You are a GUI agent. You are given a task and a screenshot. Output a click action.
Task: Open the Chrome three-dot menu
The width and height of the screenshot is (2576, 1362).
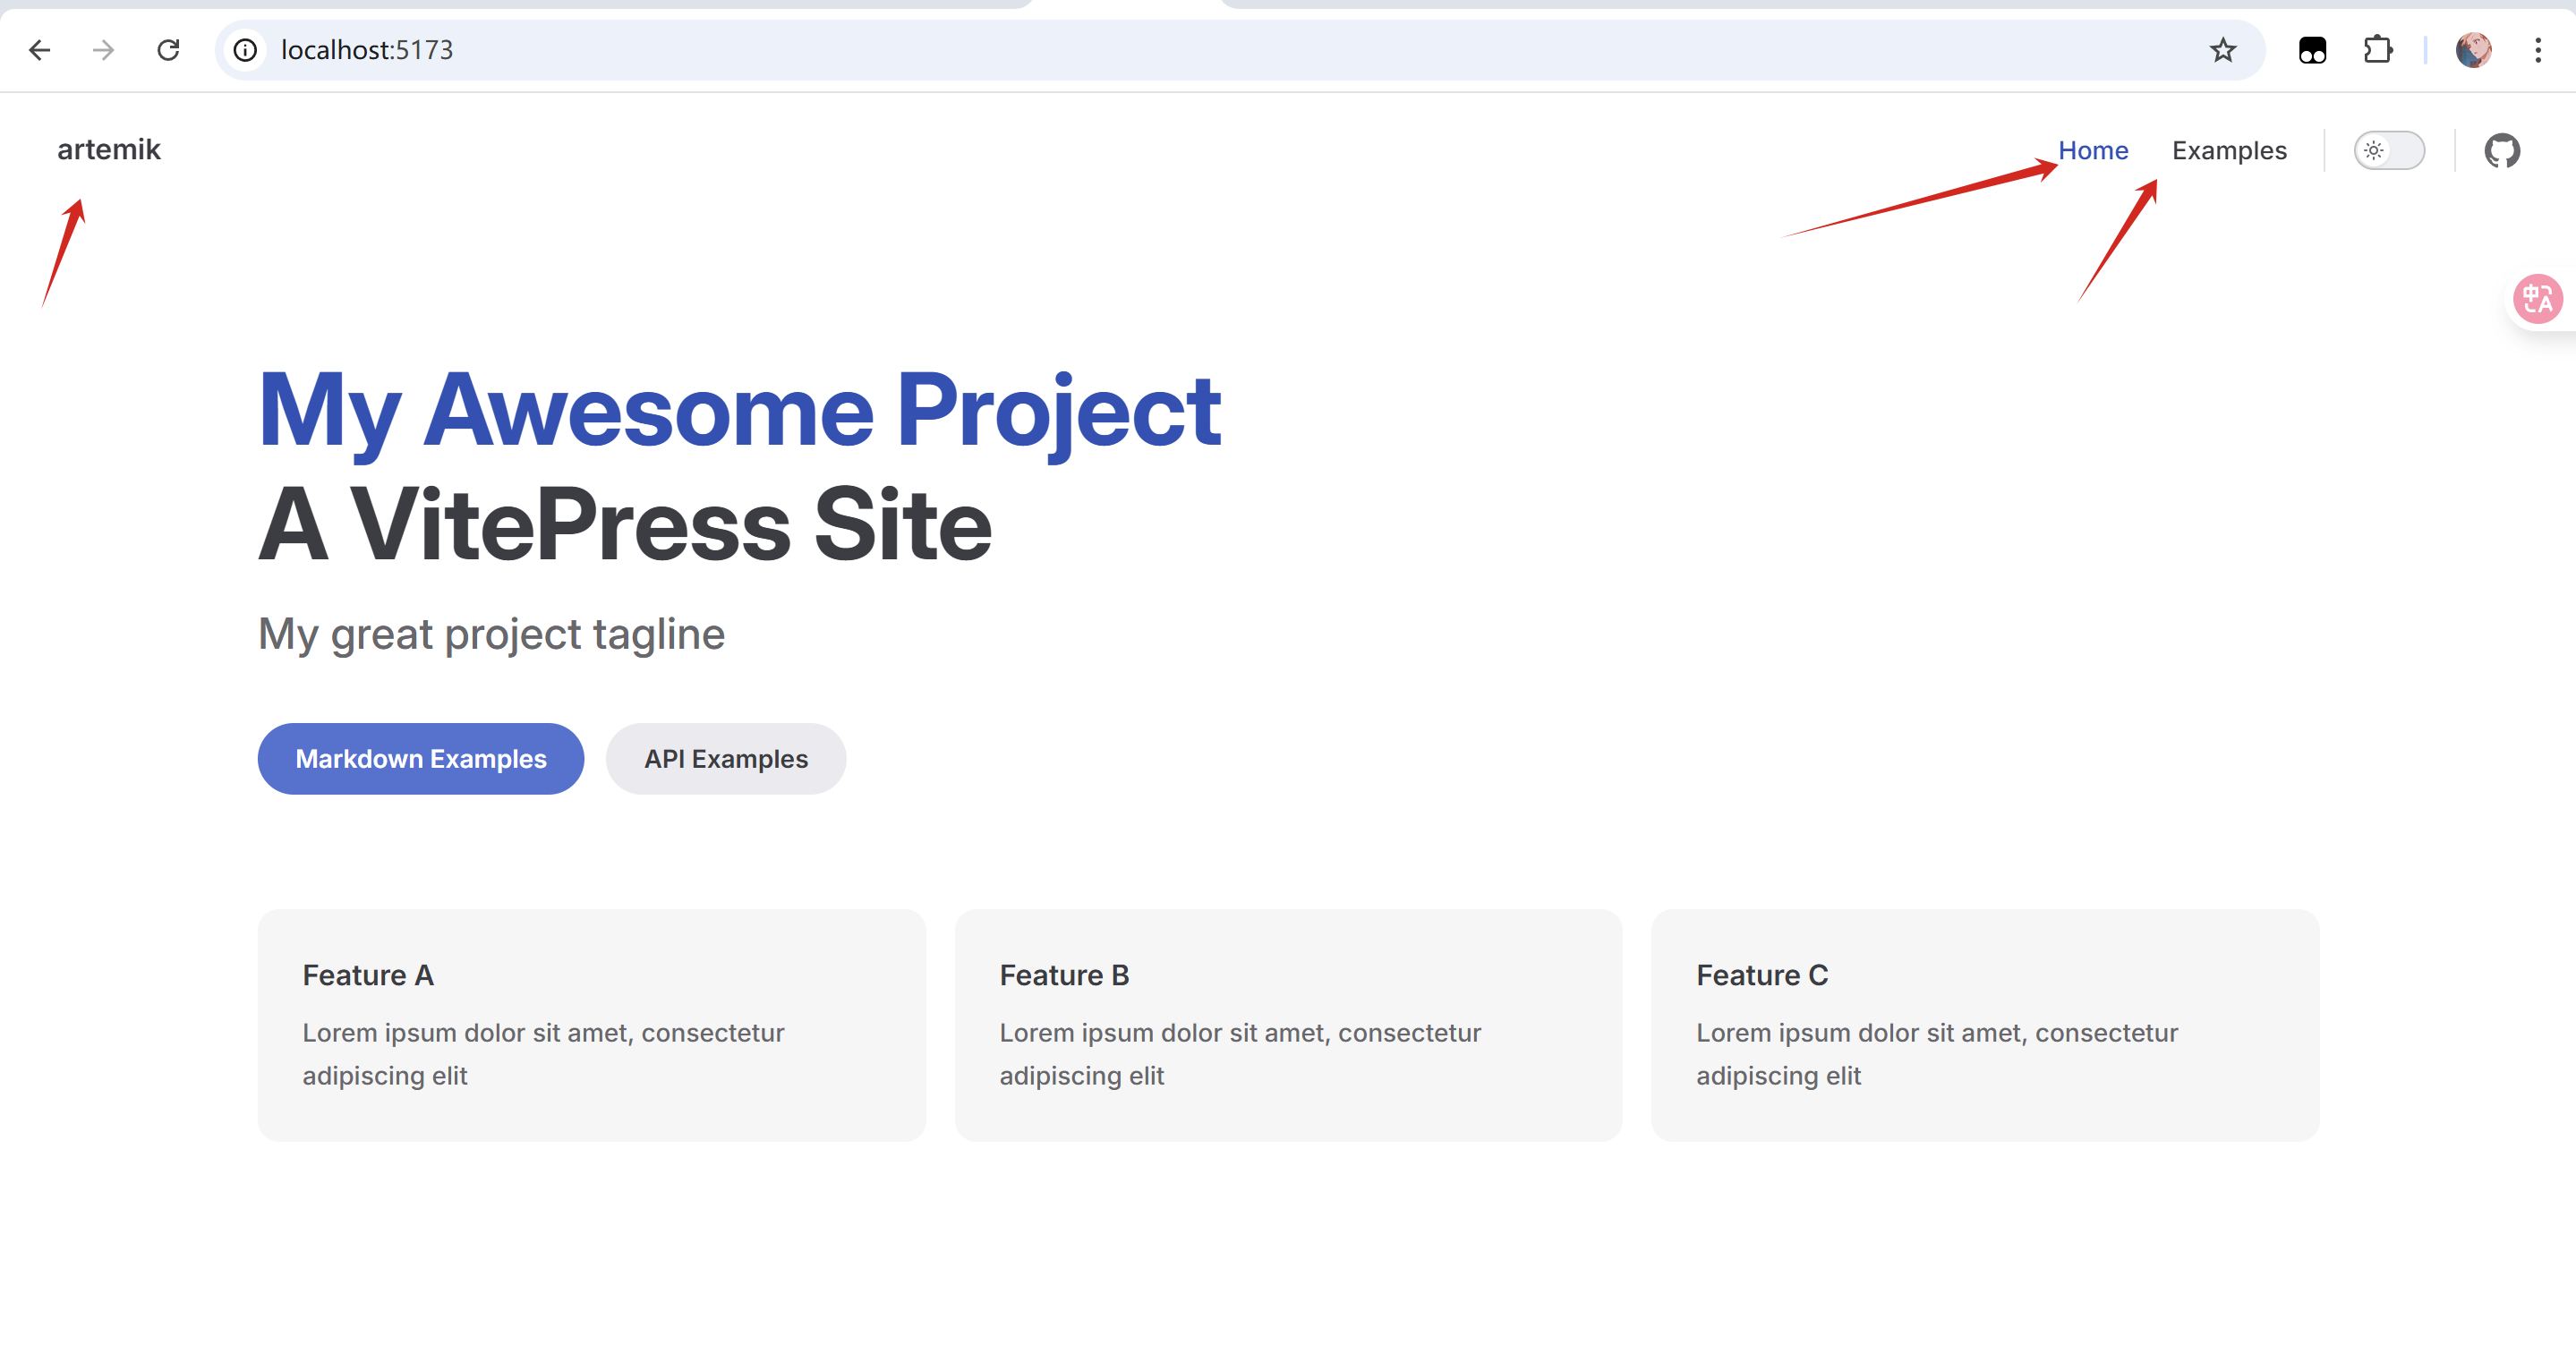coord(2538,50)
